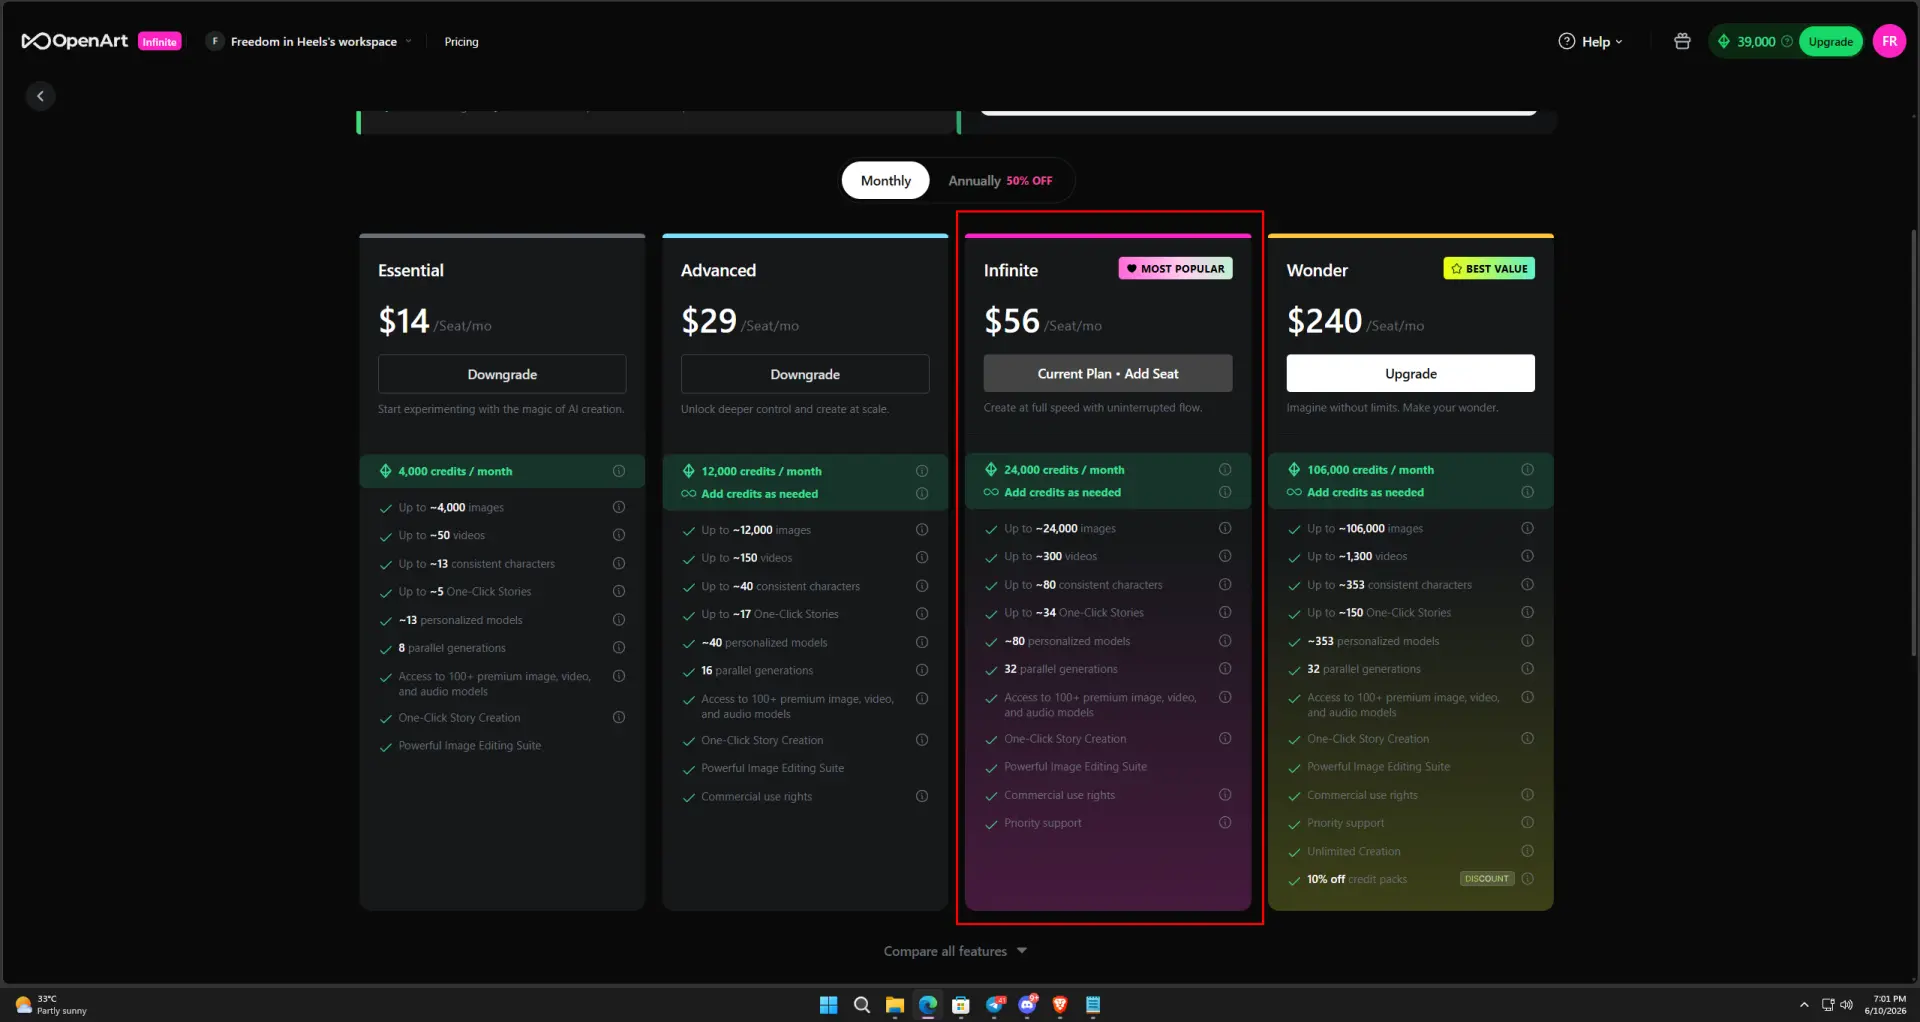Click 'Add credits as needed' in Wonder
The width and height of the screenshot is (1920, 1022).
point(1366,492)
